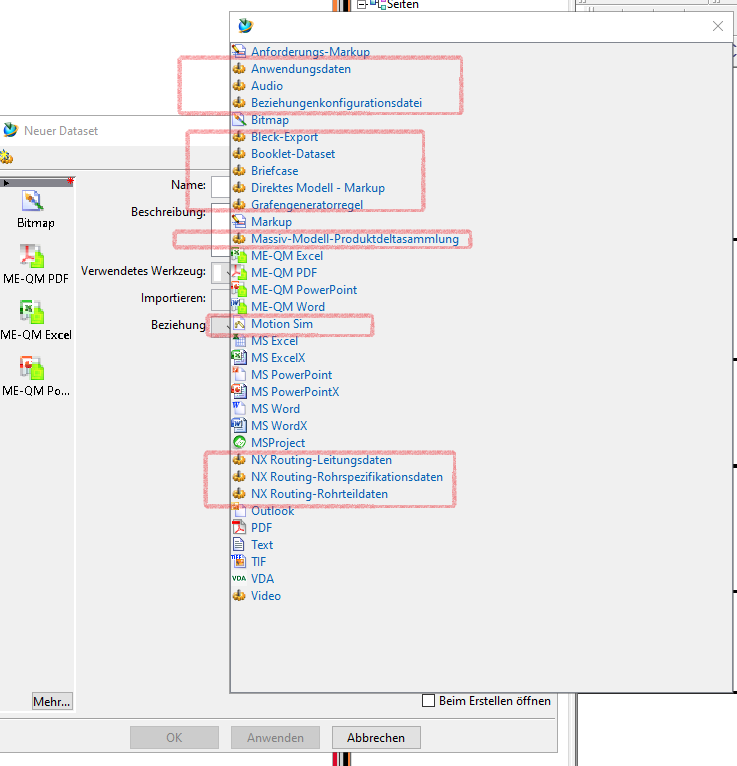This screenshot has width=737, height=766.
Task: Click the MS WordX icon
Action: 239,426
